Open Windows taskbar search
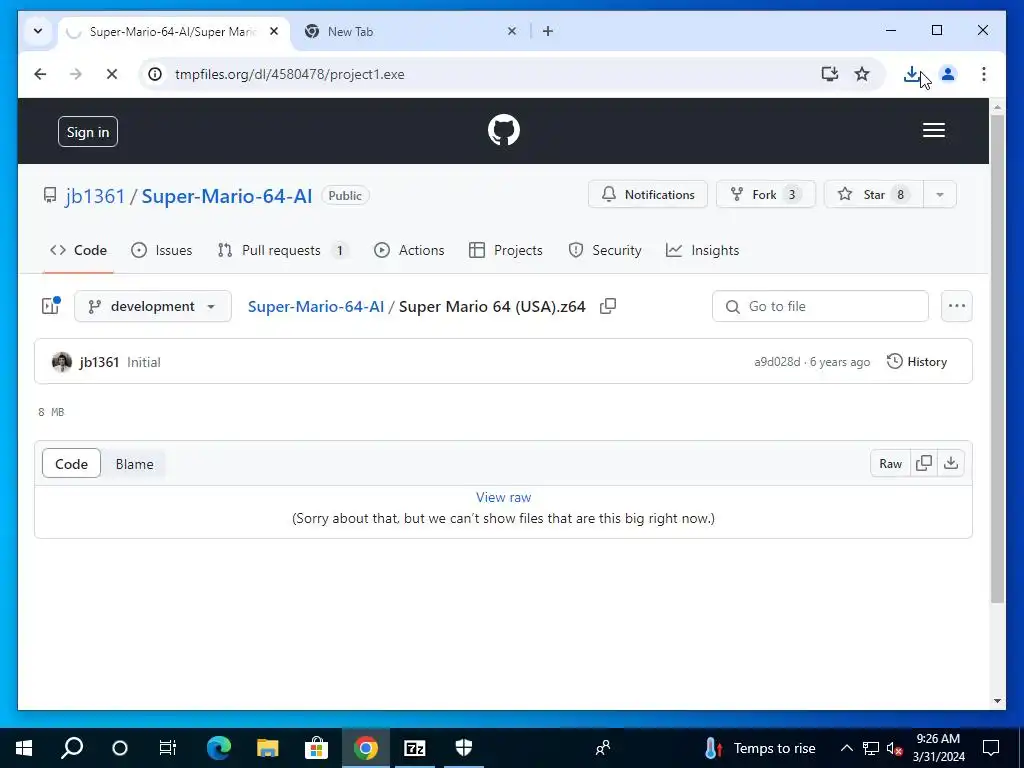 pyautogui.click(x=72, y=748)
